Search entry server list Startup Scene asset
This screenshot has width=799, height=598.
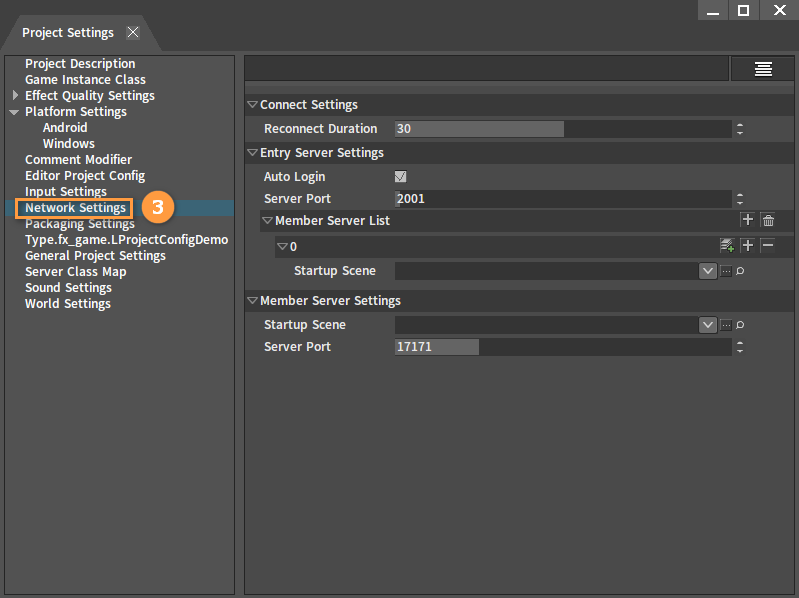(x=740, y=271)
